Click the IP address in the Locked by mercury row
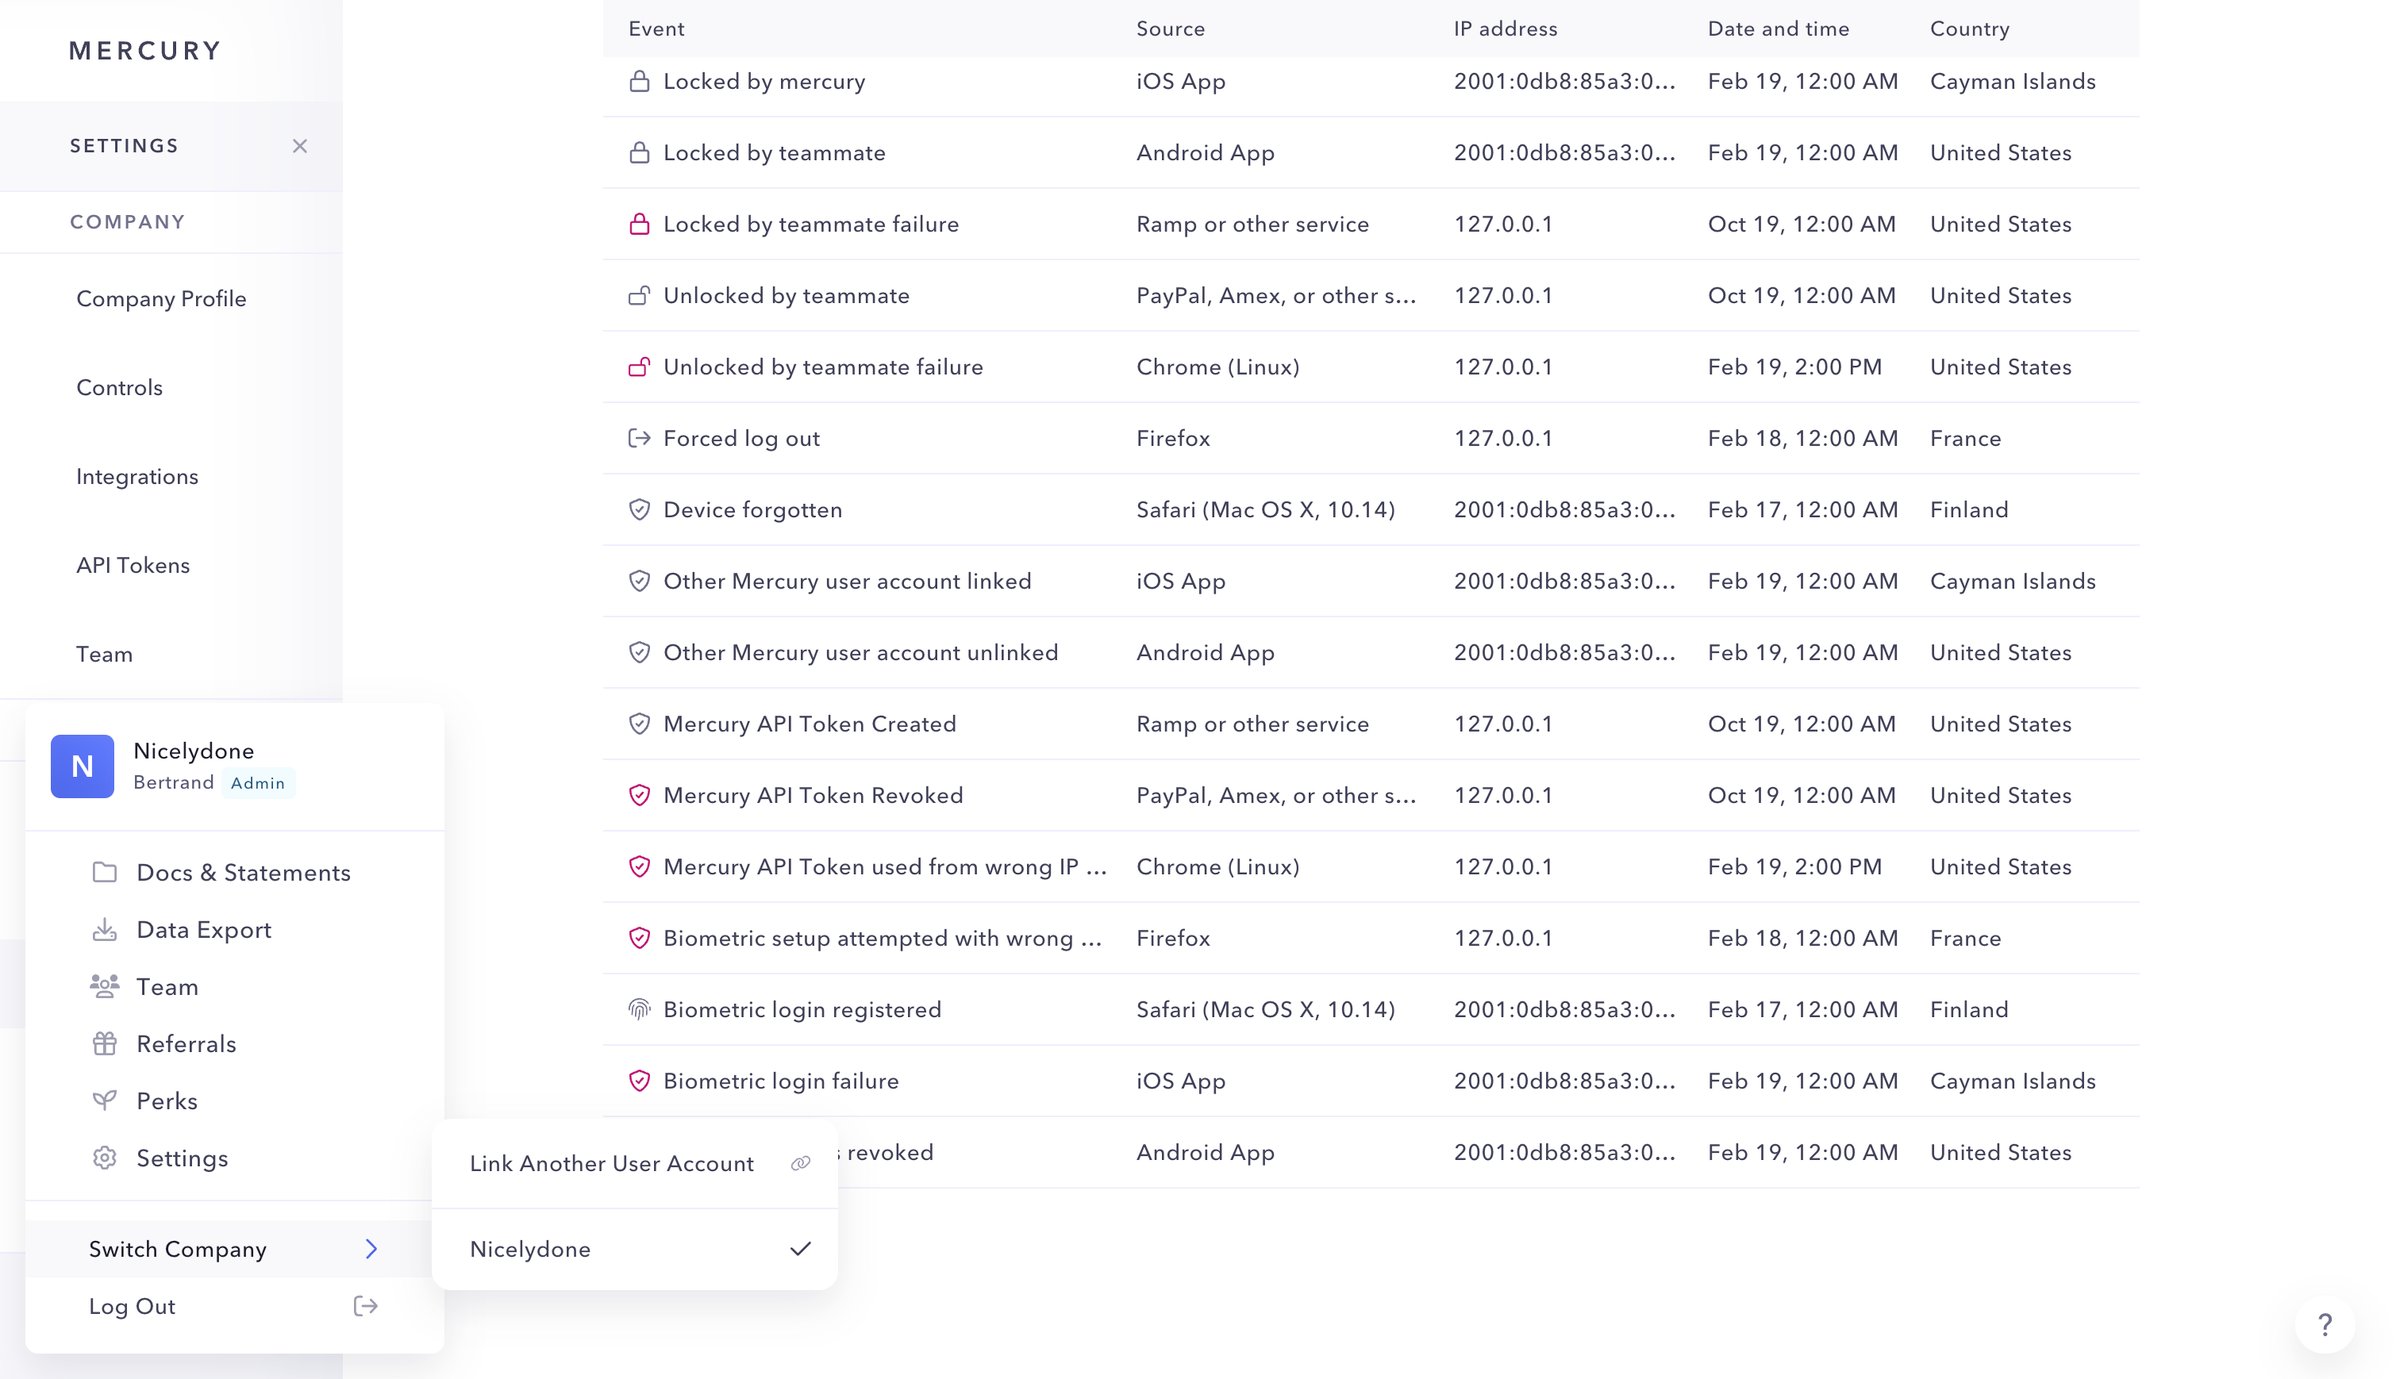Screen dimensions: 2400x1379 click(x=1564, y=81)
